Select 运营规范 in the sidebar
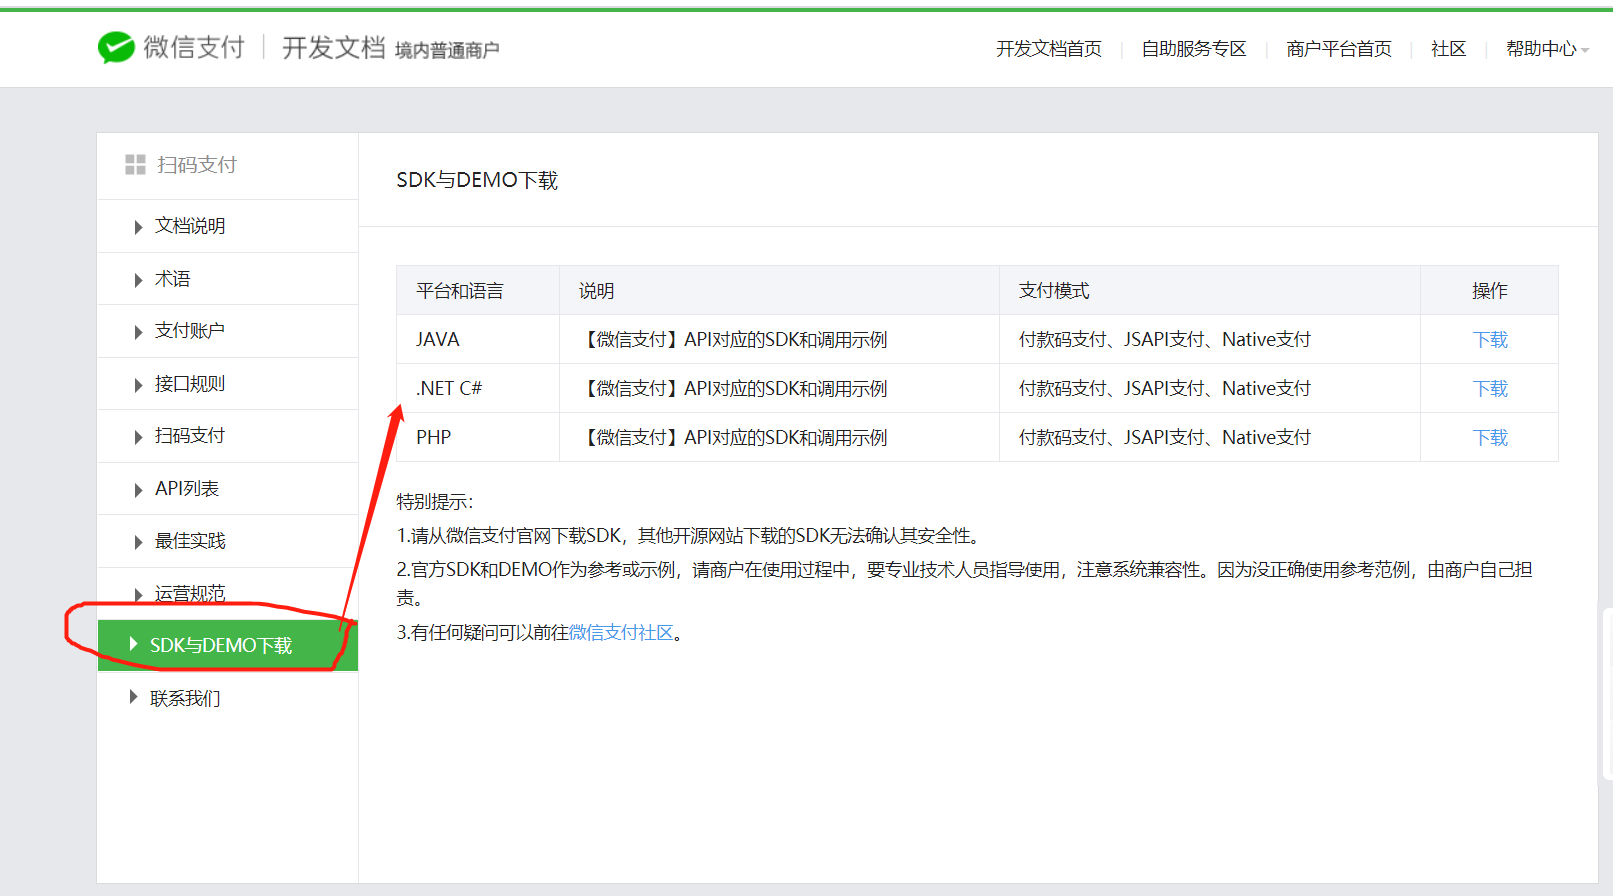This screenshot has width=1613, height=896. (228, 593)
